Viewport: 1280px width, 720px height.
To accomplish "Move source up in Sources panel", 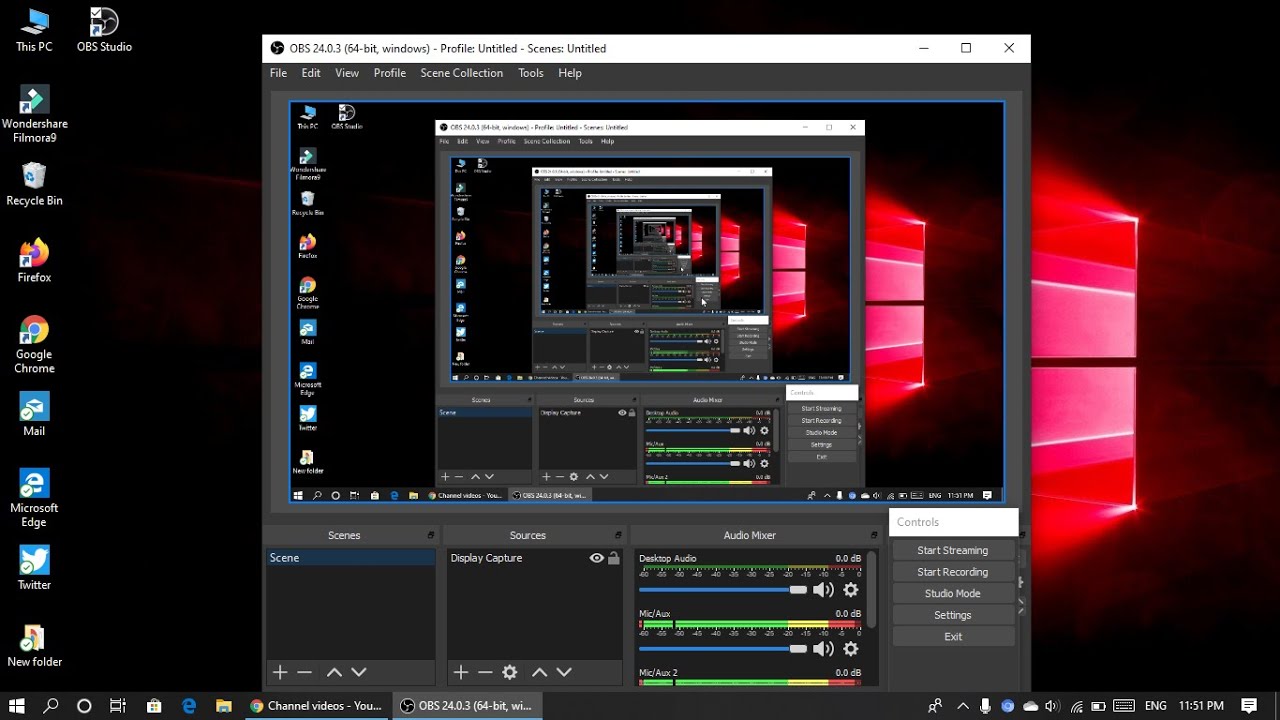I will 539,673.
